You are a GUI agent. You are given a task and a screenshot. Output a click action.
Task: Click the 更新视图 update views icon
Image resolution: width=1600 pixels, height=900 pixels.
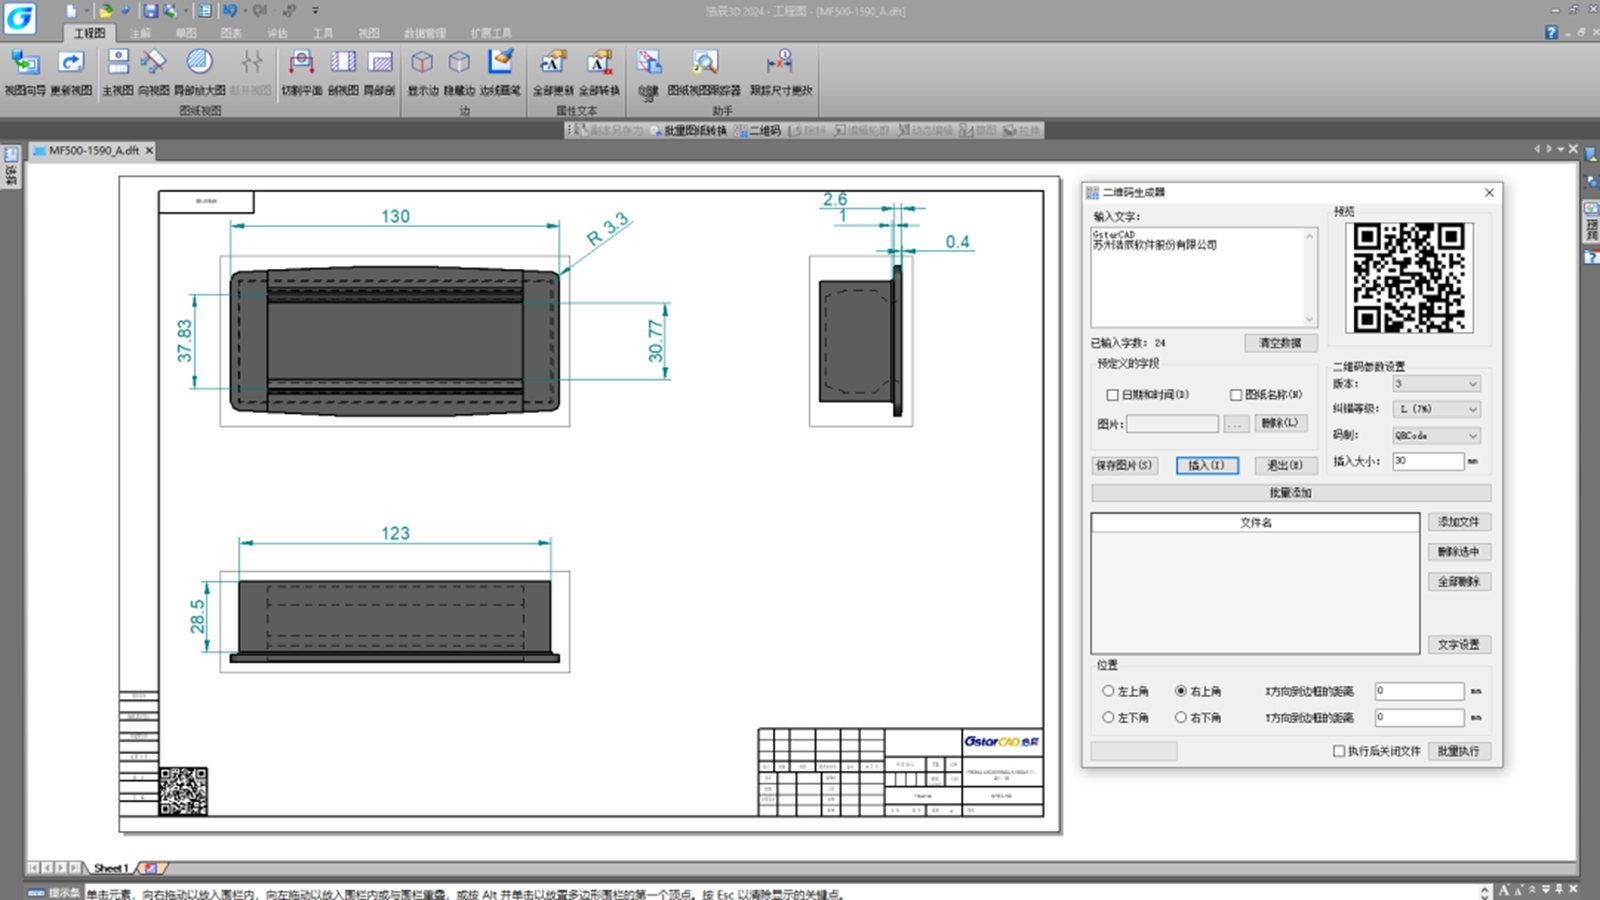click(71, 72)
